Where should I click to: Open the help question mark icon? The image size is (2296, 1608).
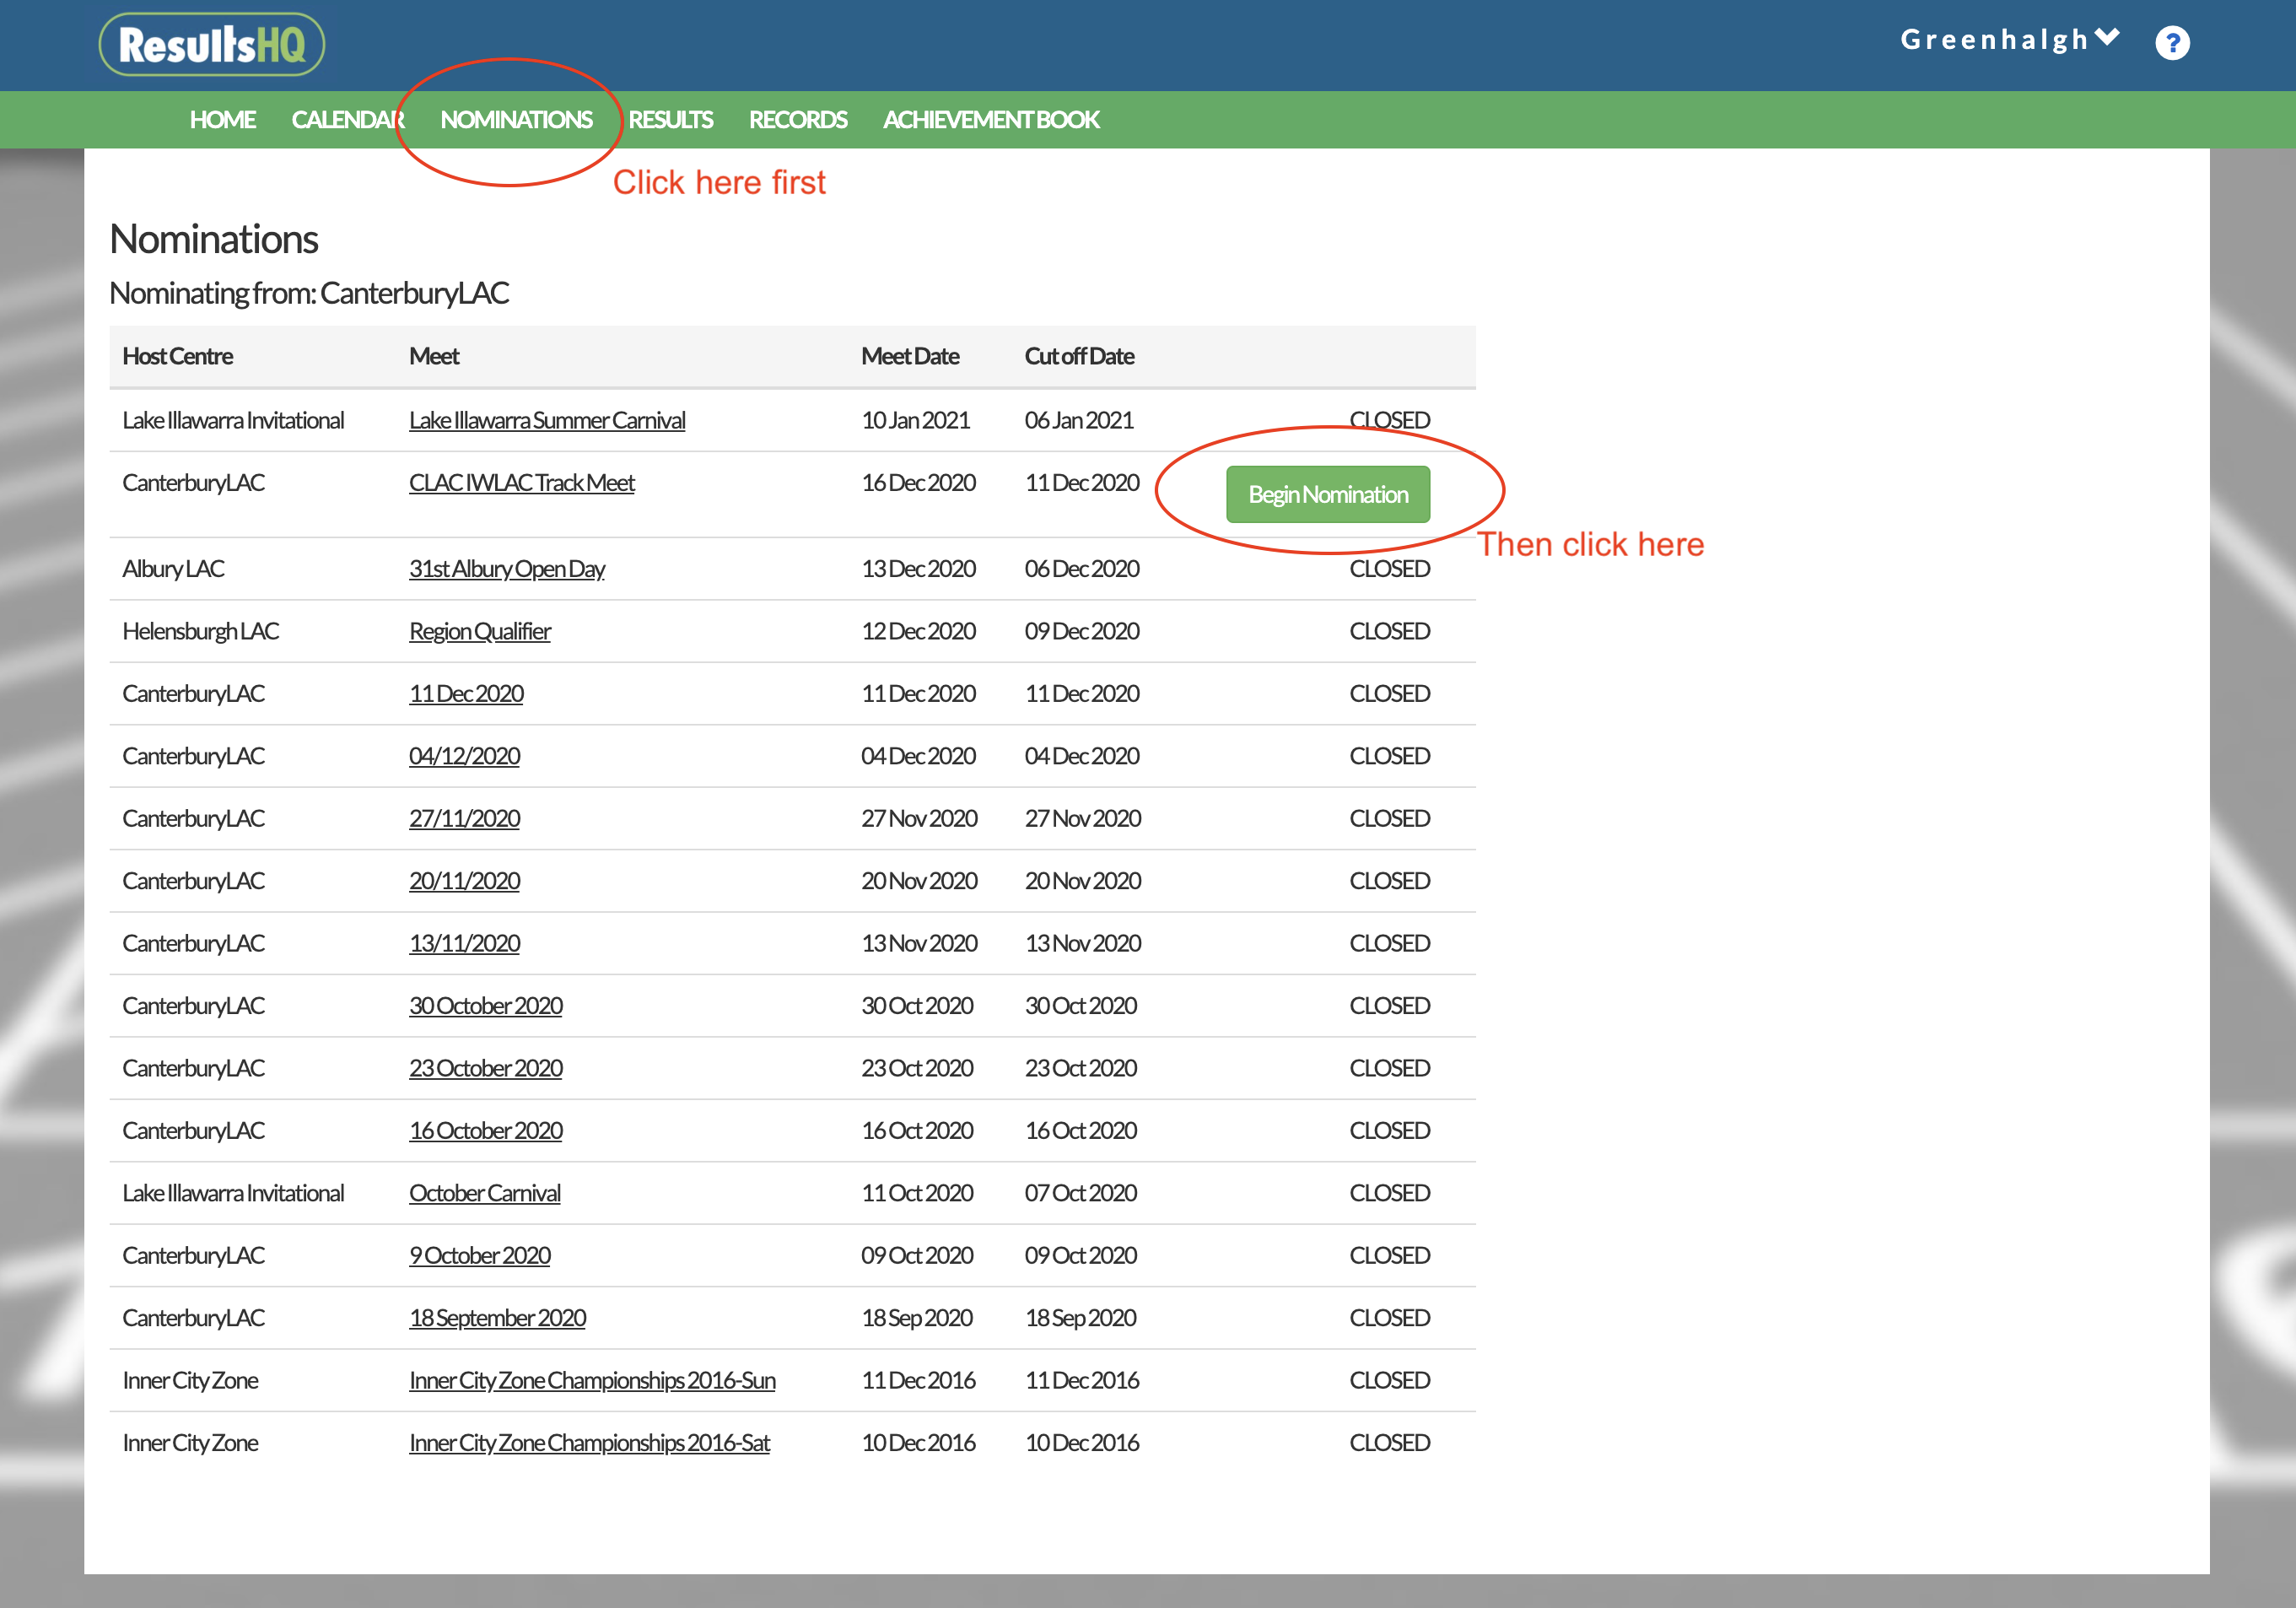(2172, 42)
